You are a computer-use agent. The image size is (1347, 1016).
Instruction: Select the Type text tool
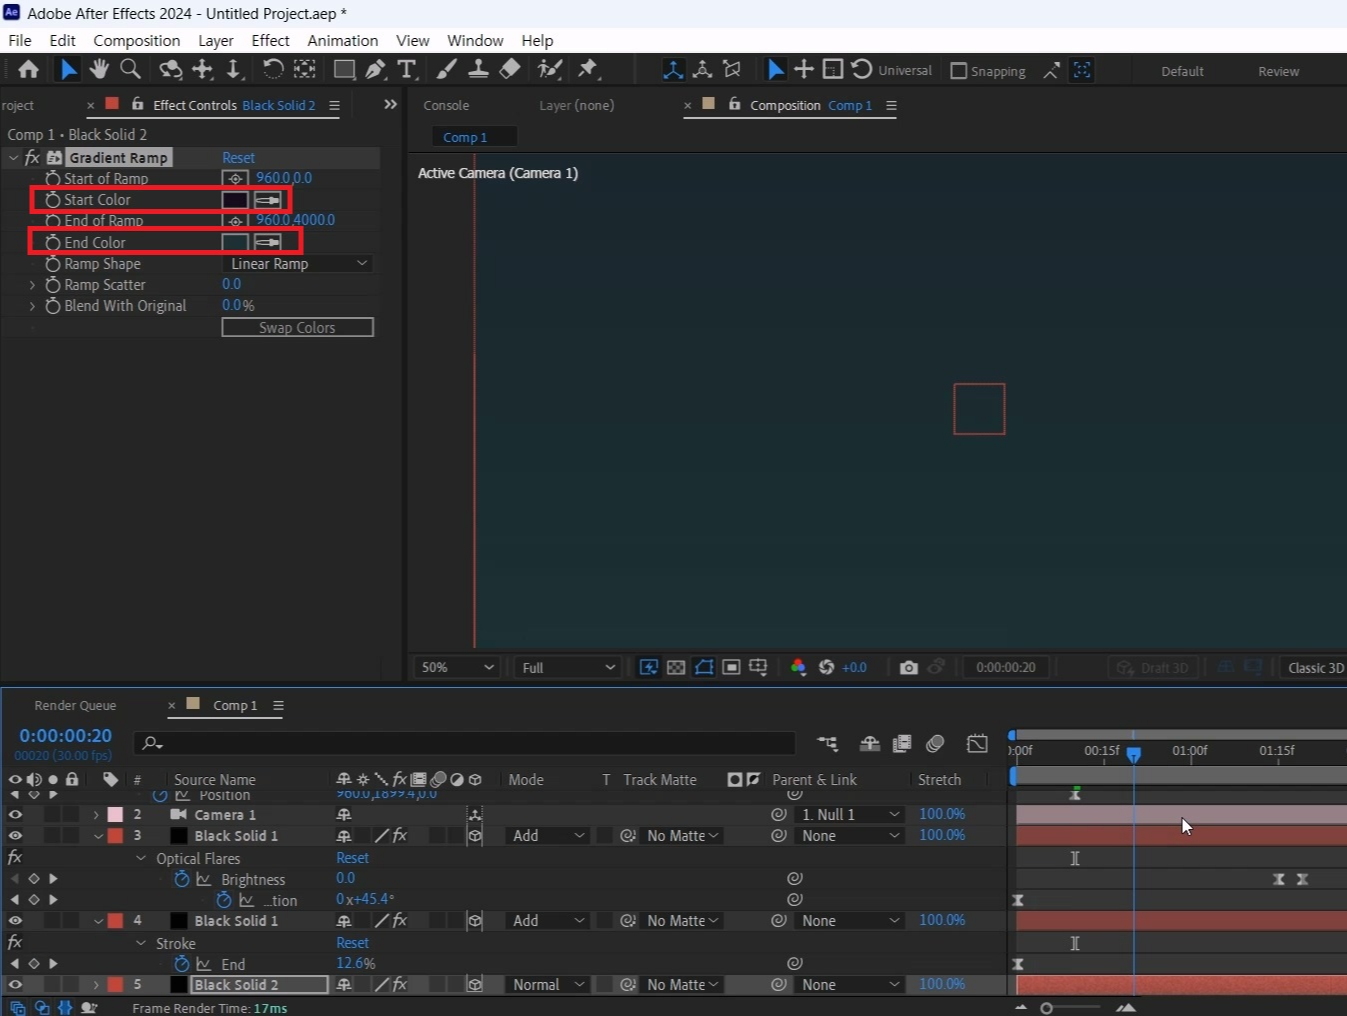[x=406, y=69]
